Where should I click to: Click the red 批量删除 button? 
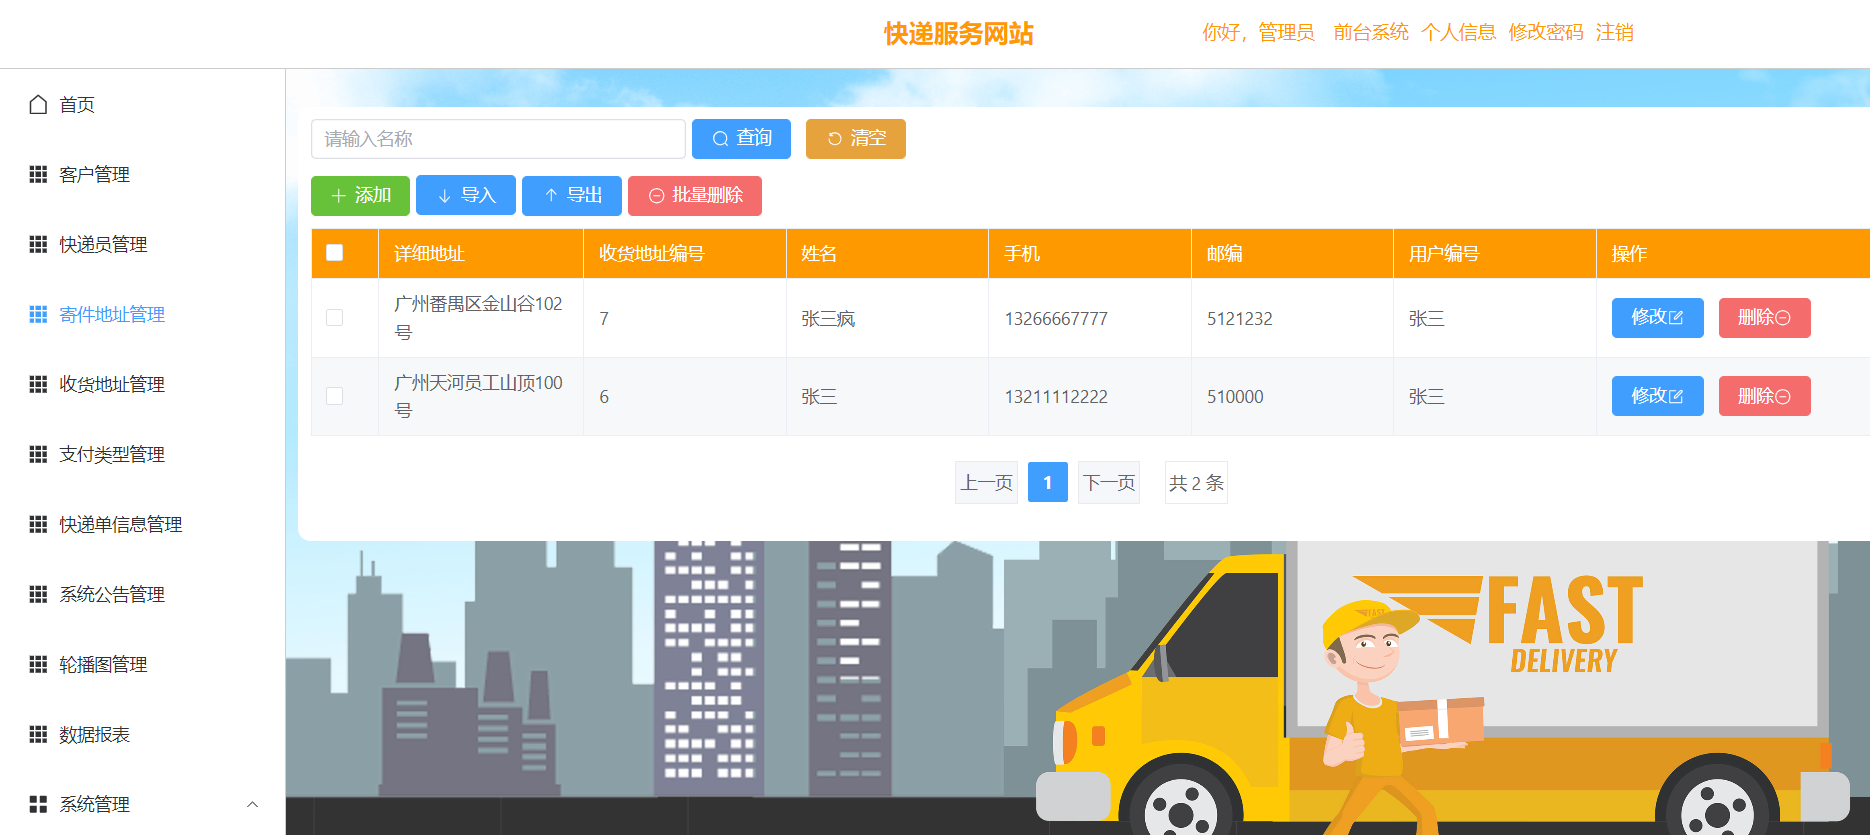695,196
